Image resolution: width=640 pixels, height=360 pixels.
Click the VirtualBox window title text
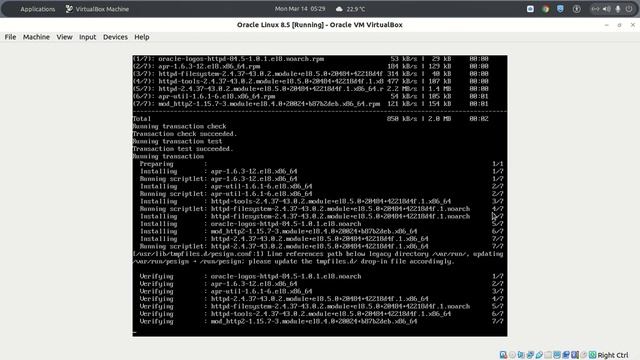click(x=320, y=24)
